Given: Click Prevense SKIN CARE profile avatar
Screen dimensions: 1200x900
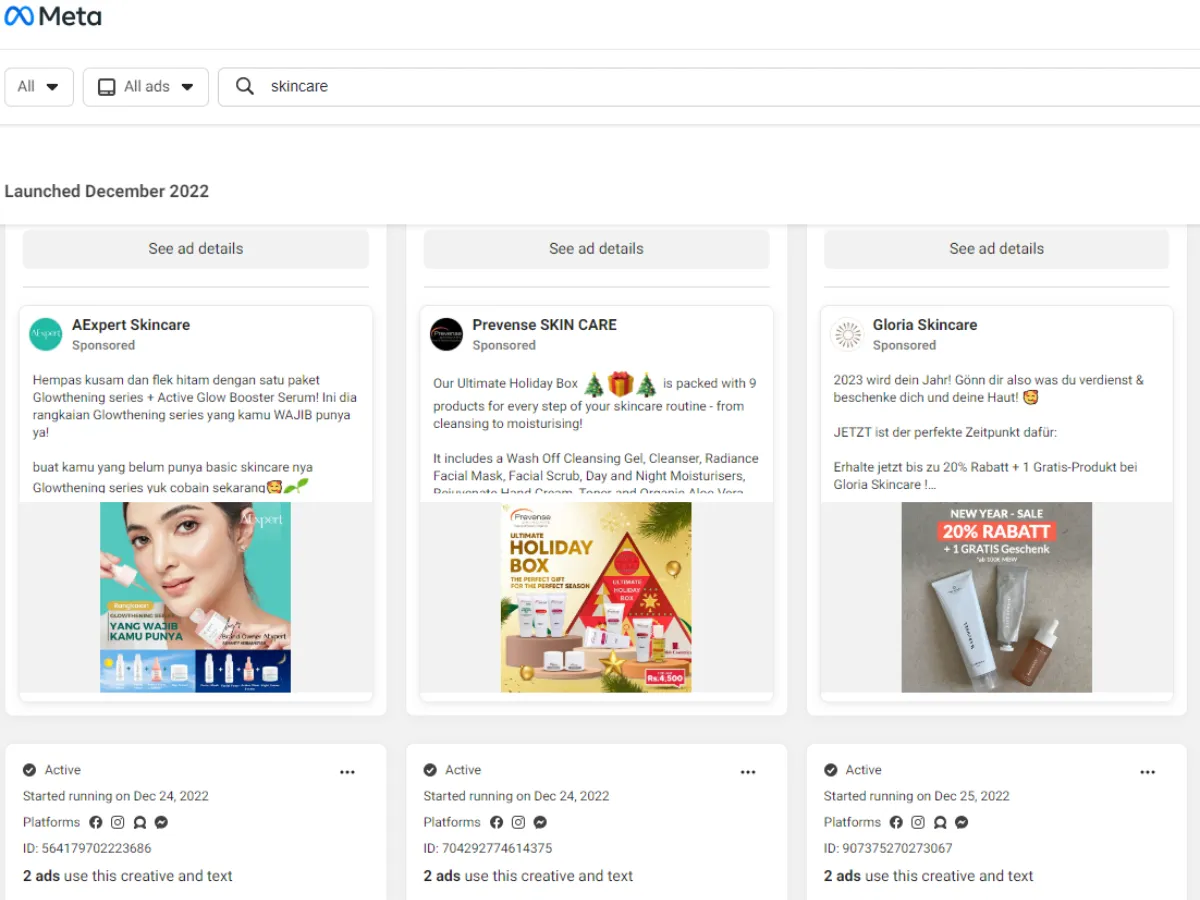Looking at the screenshot, I should click(x=446, y=334).
